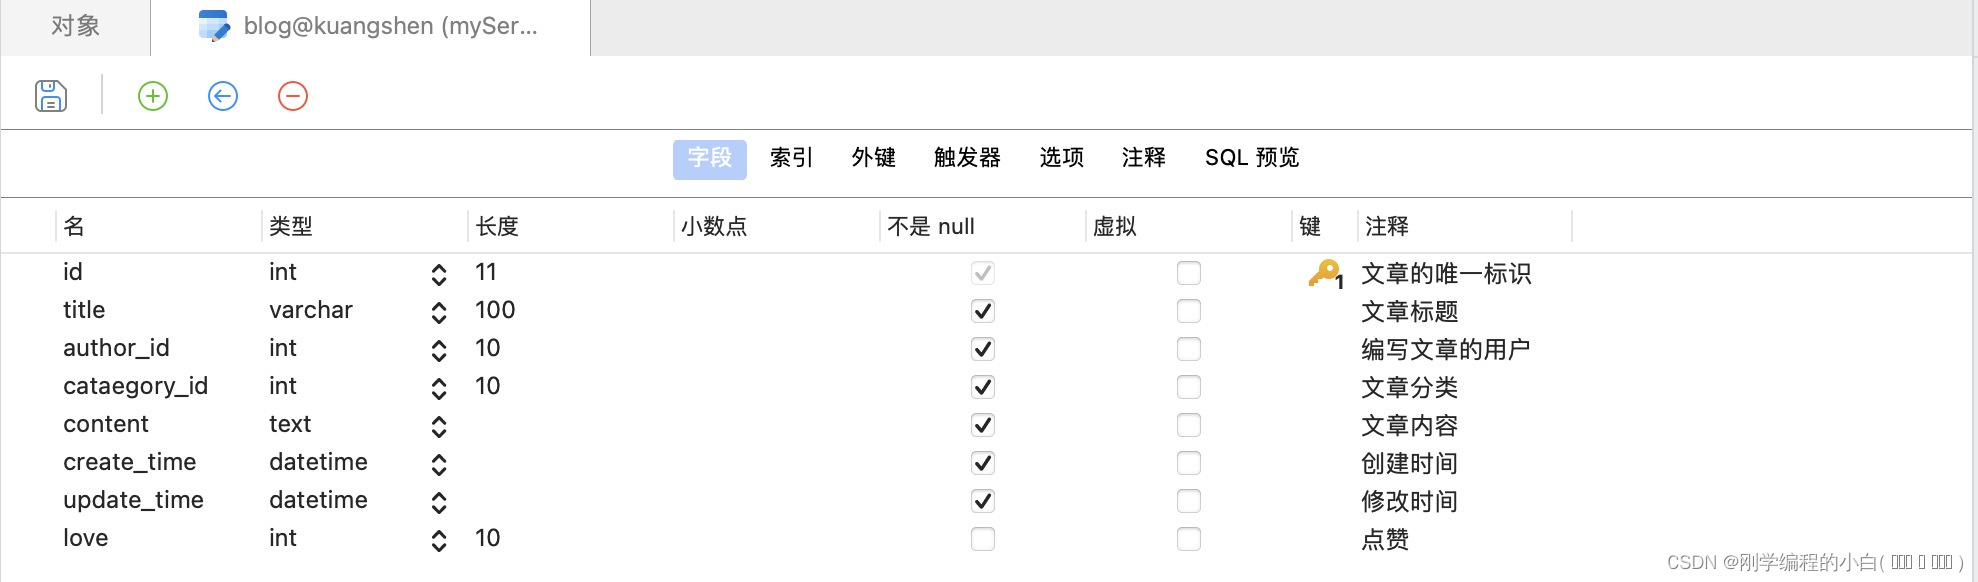Click the green add field icon
The image size is (1978, 582).
point(153,96)
